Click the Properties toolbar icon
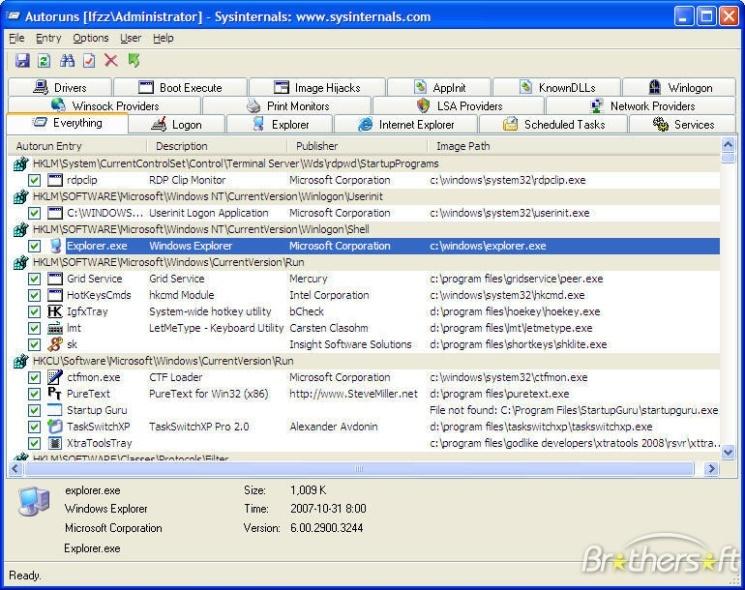This screenshot has width=745, height=590. pyautogui.click(x=89, y=60)
